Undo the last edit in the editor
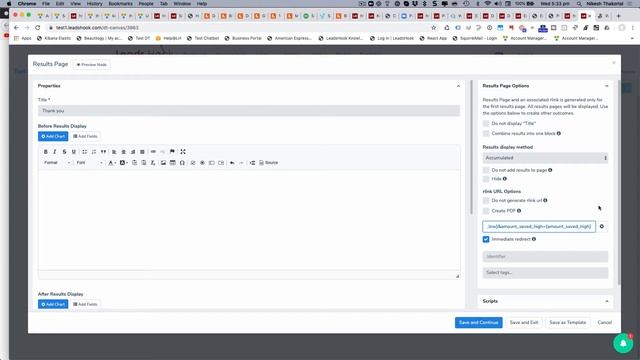The width and height of the screenshot is (640, 360). coord(232,163)
